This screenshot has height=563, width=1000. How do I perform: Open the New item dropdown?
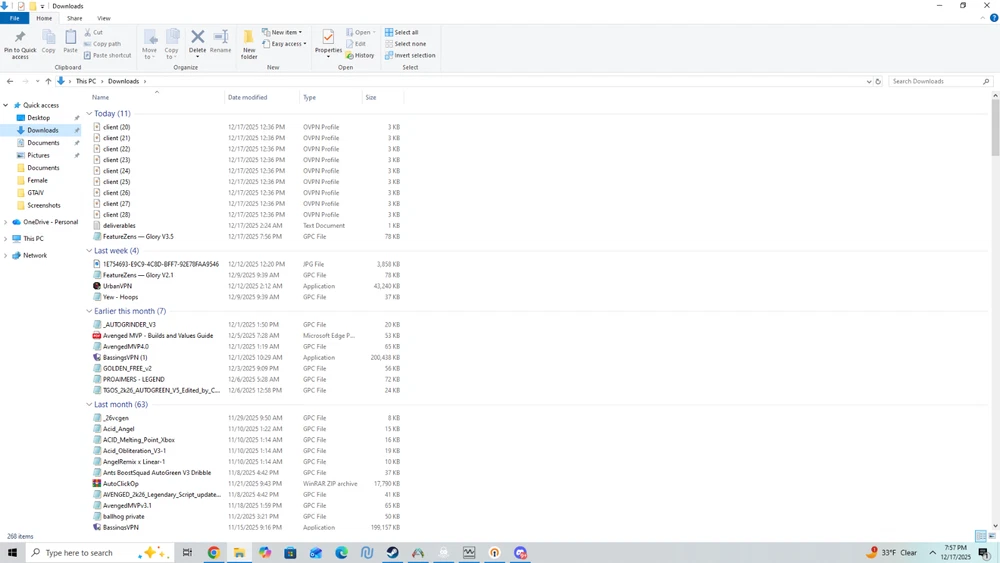(x=282, y=32)
